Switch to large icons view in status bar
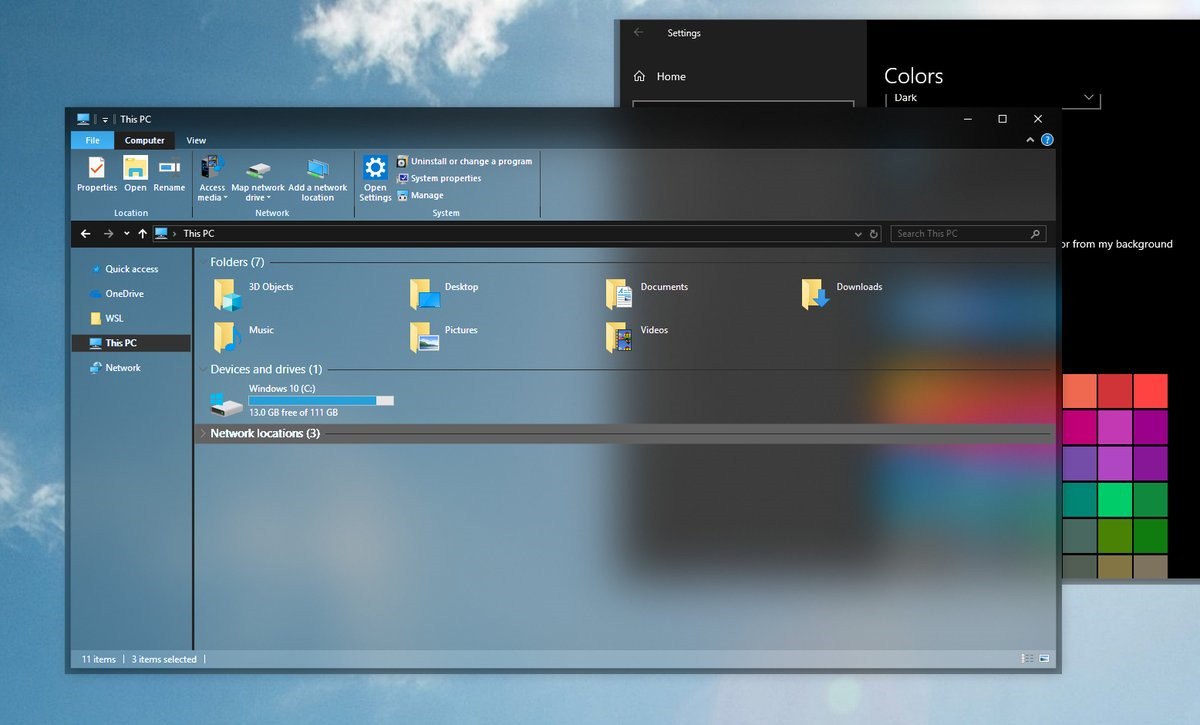This screenshot has height=725, width=1200. click(1044, 659)
